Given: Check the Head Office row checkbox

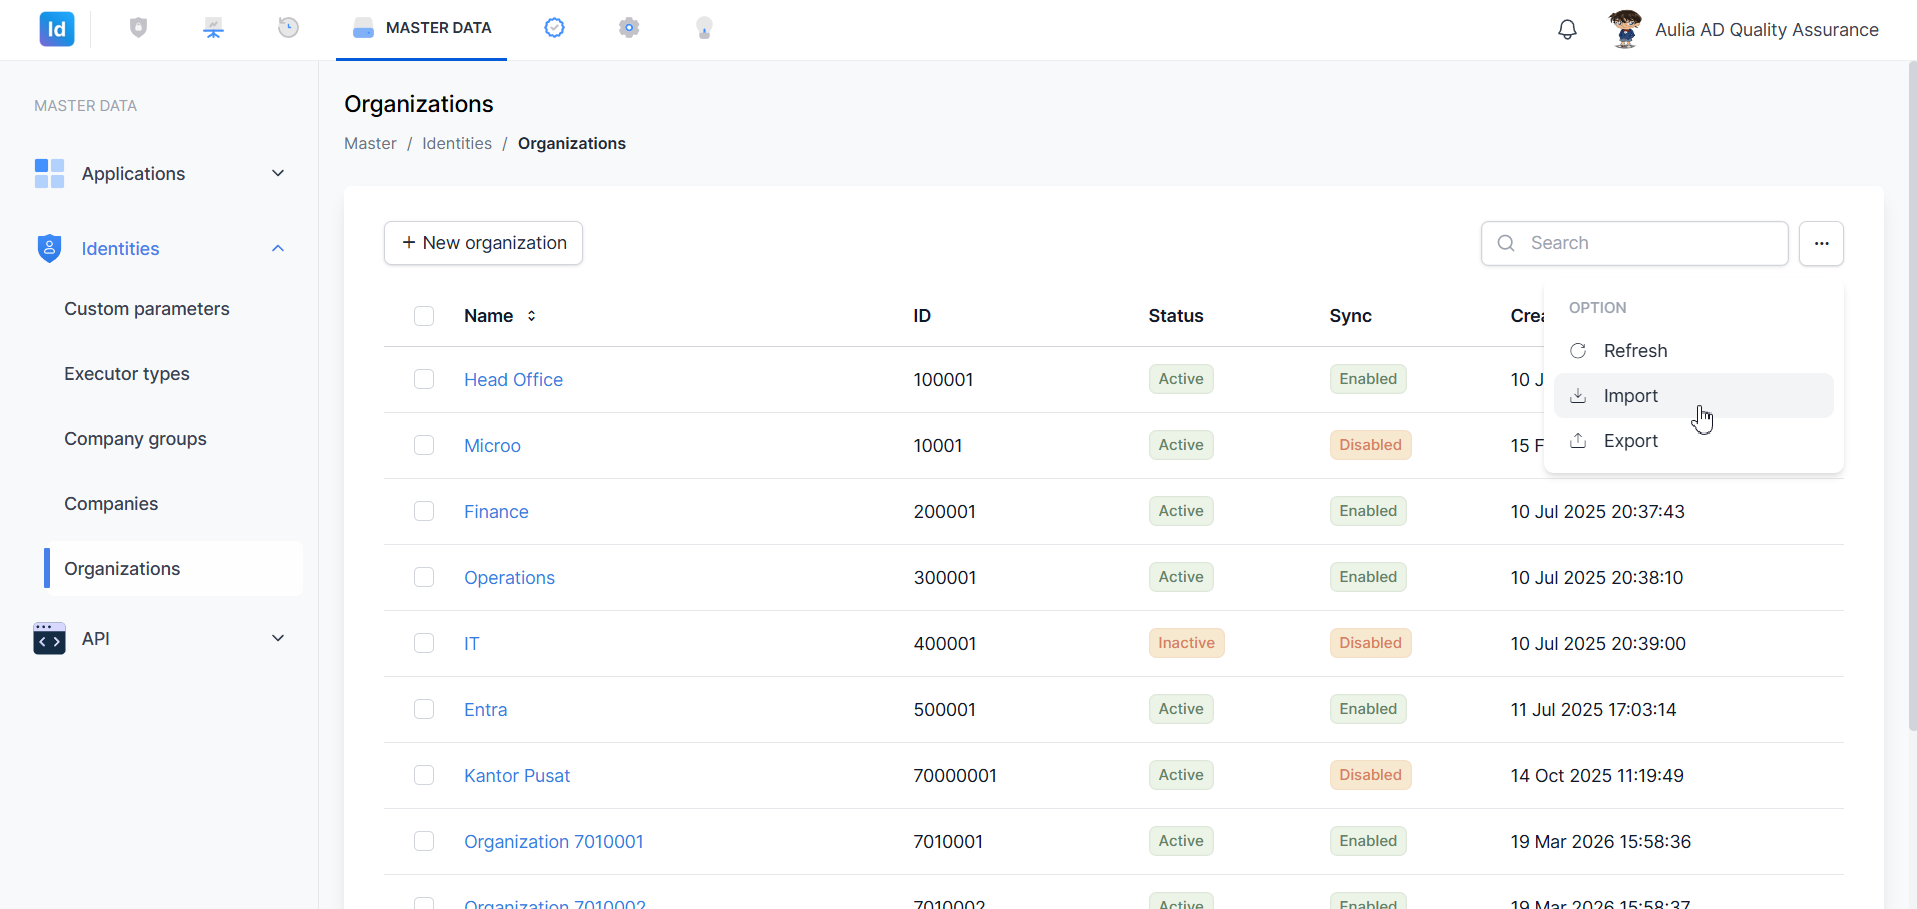Looking at the screenshot, I should coord(424,379).
